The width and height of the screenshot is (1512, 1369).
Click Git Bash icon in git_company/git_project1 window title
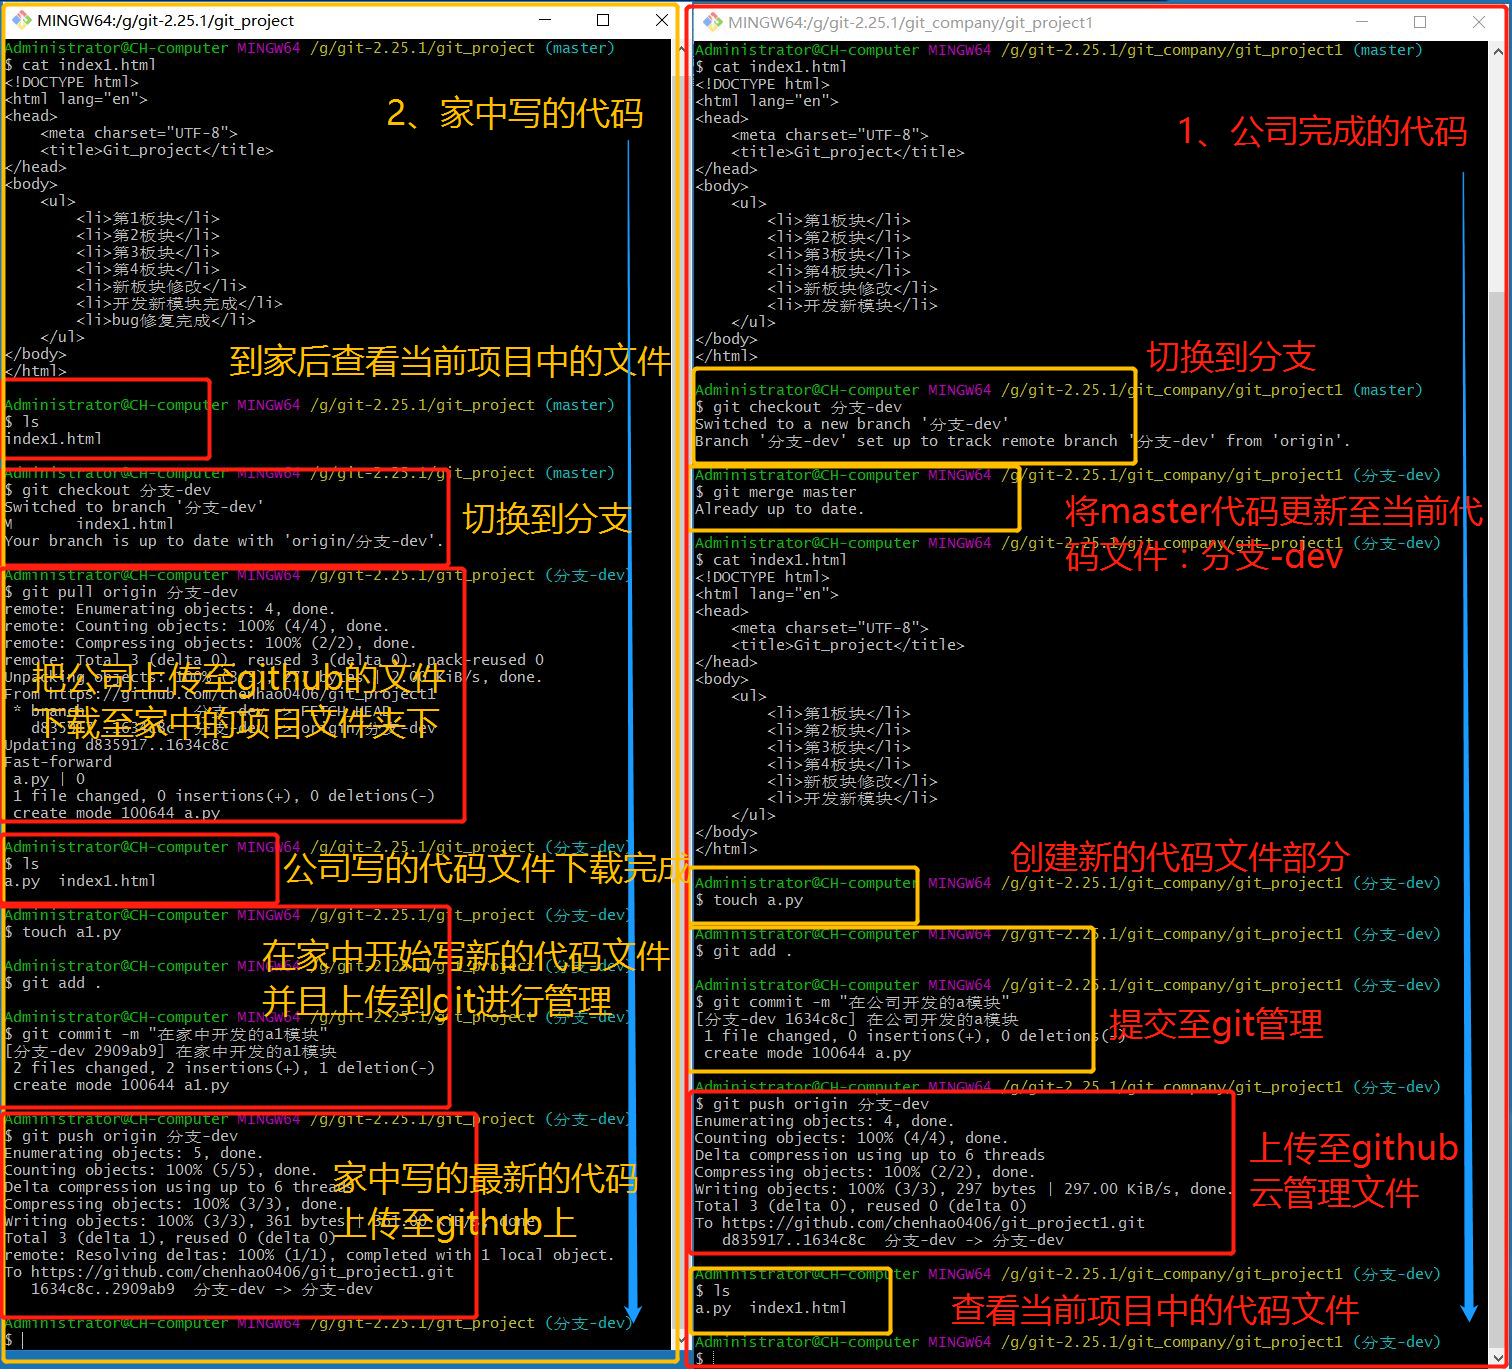(712, 22)
